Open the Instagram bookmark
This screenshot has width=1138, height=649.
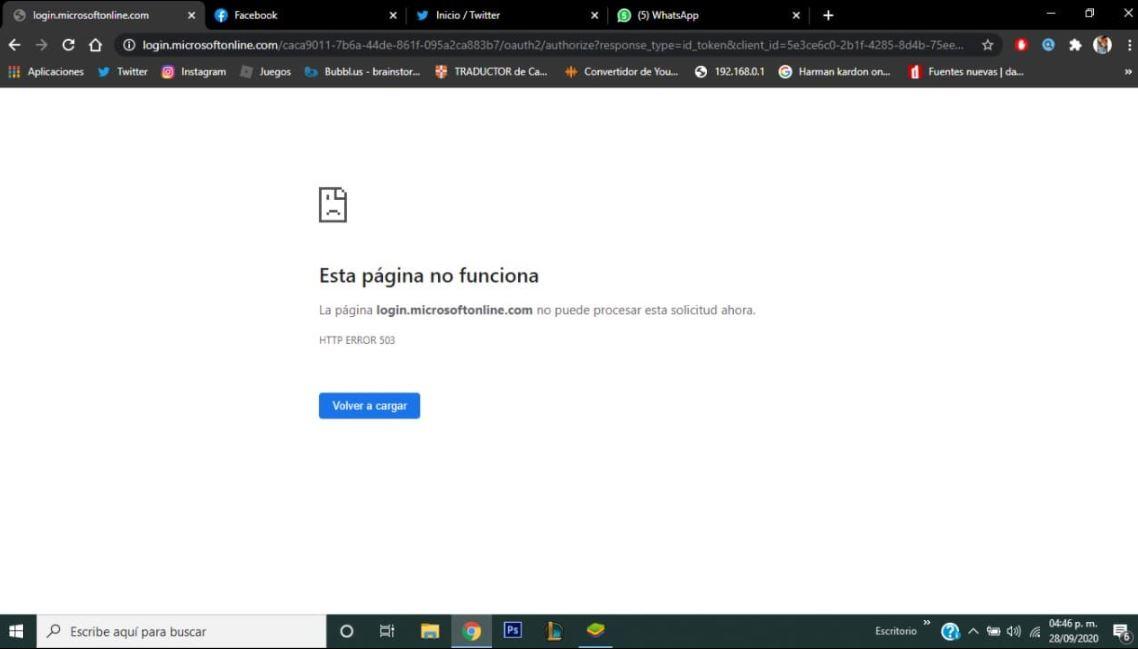pyautogui.click(x=194, y=72)
